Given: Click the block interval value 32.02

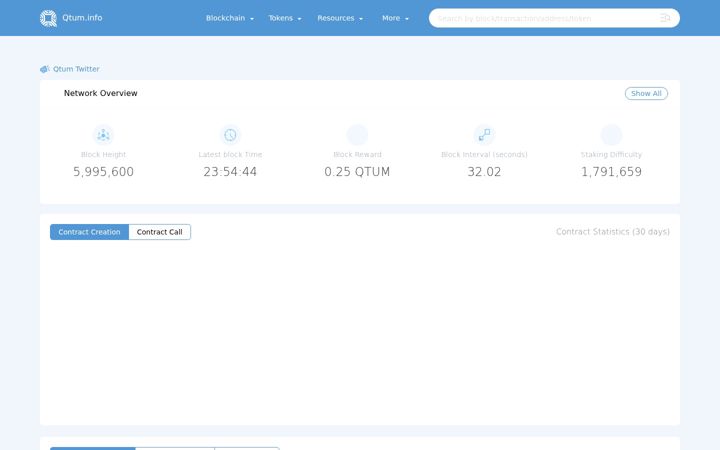Looking at the screenshot, I should [484, 172].
